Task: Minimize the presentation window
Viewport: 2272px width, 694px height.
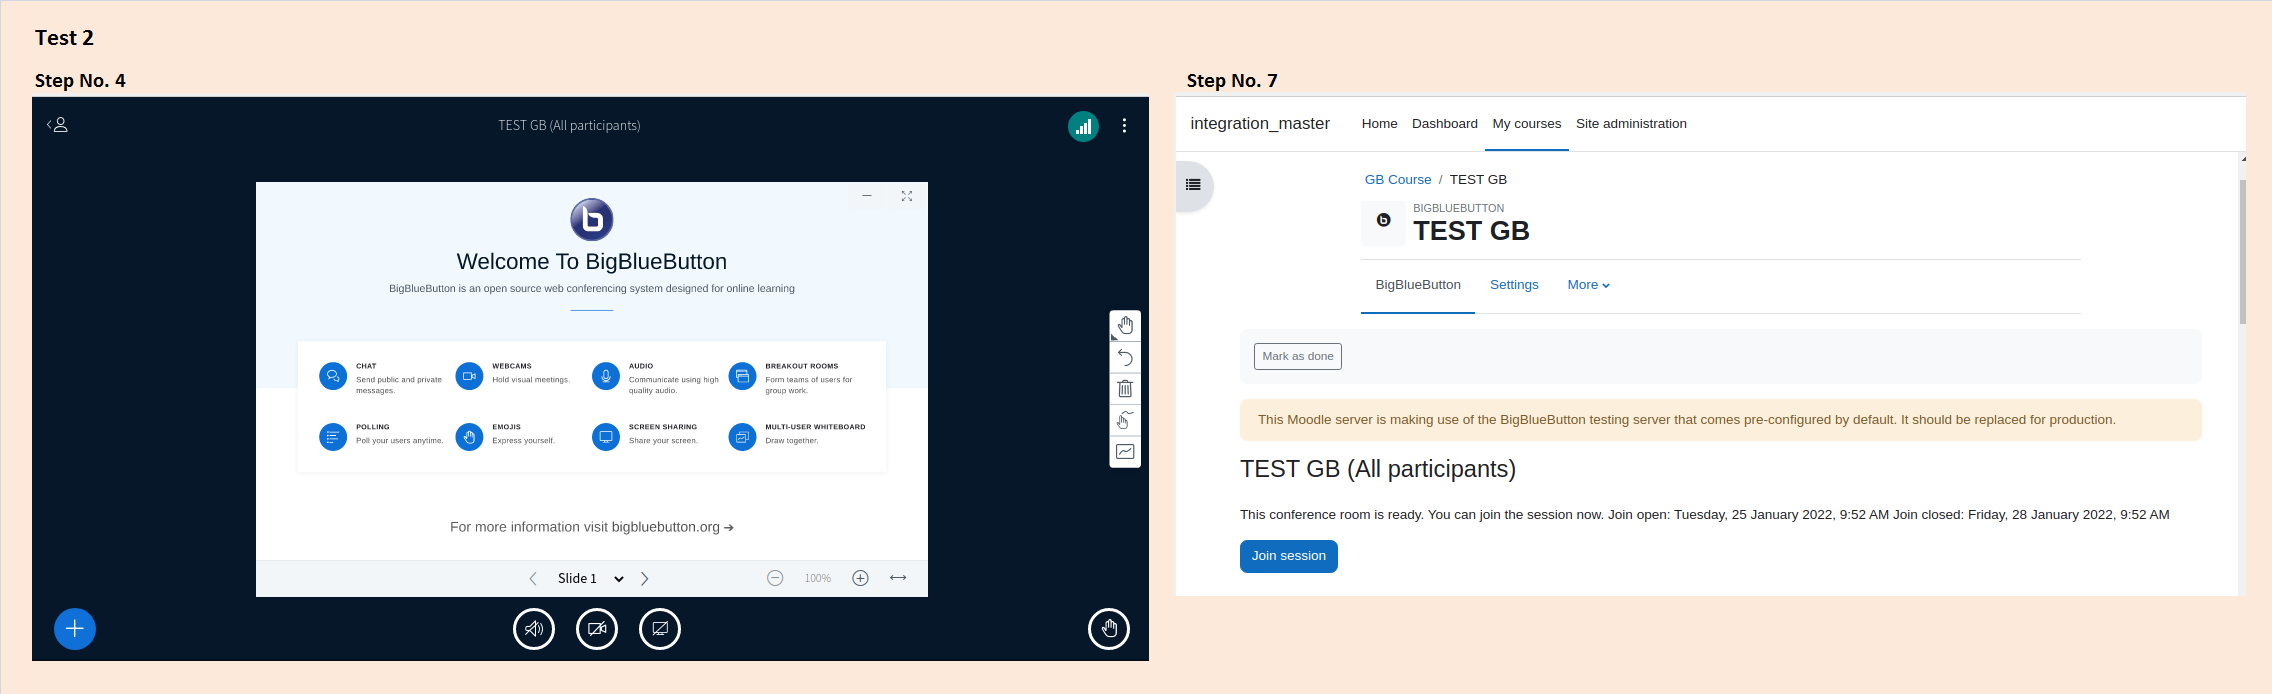Action: coord(867,196)
